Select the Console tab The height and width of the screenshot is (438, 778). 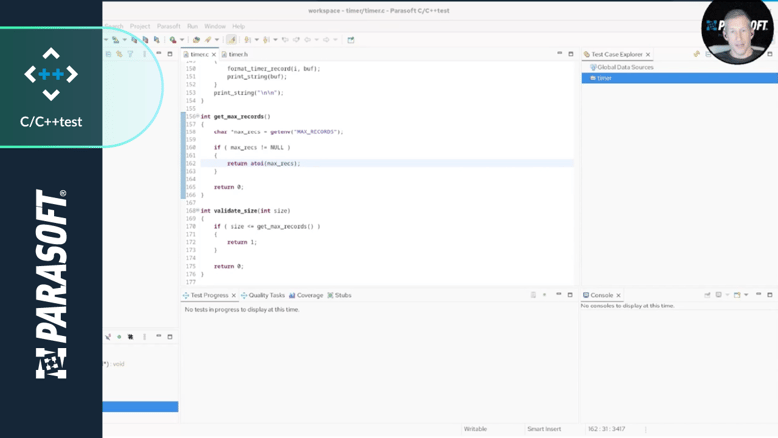pyautogui.click(x=601, y=295)
